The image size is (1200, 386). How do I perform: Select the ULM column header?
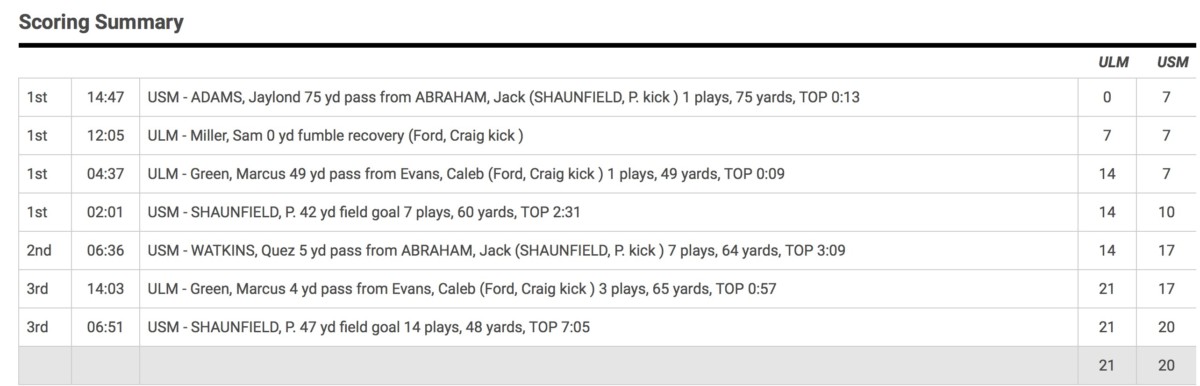coord(1113,62)
